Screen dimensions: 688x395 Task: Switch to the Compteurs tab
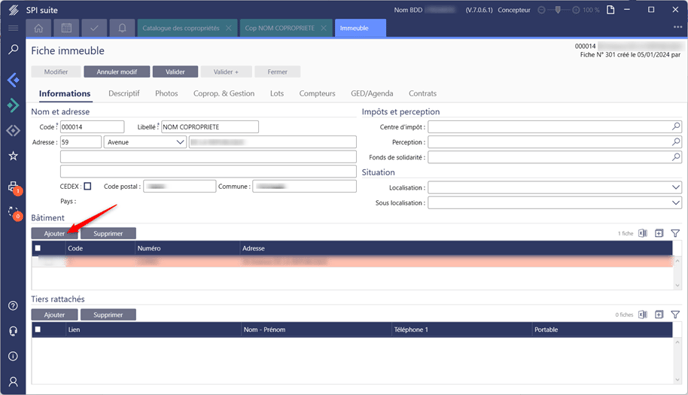pyautogui.click(x=317, y=93)
